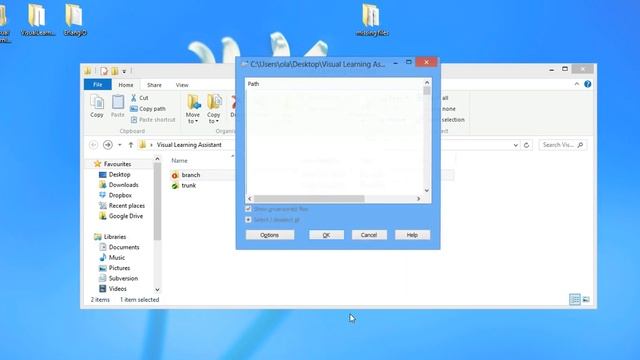Viewport: 640px width, 360px height.
Task: Select the View ribbon tab
Action: (182, 85)
